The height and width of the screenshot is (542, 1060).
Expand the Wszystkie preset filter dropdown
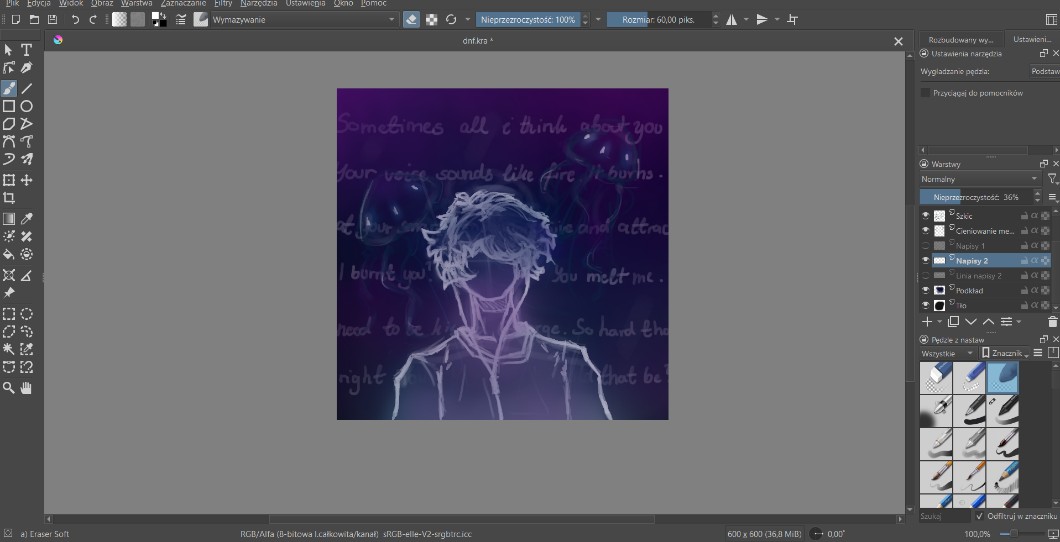point(947,353)
